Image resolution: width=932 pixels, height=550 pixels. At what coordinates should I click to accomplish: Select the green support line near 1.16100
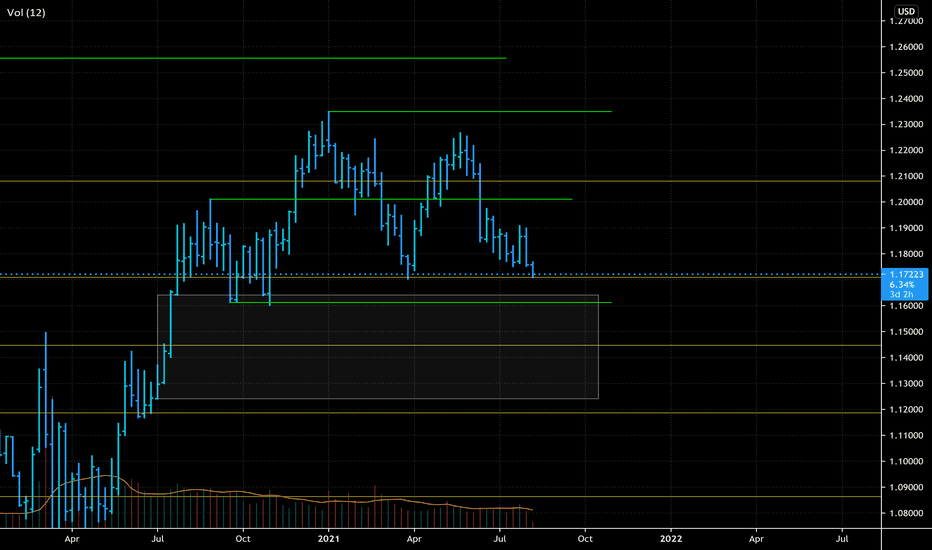click(421, 303)
